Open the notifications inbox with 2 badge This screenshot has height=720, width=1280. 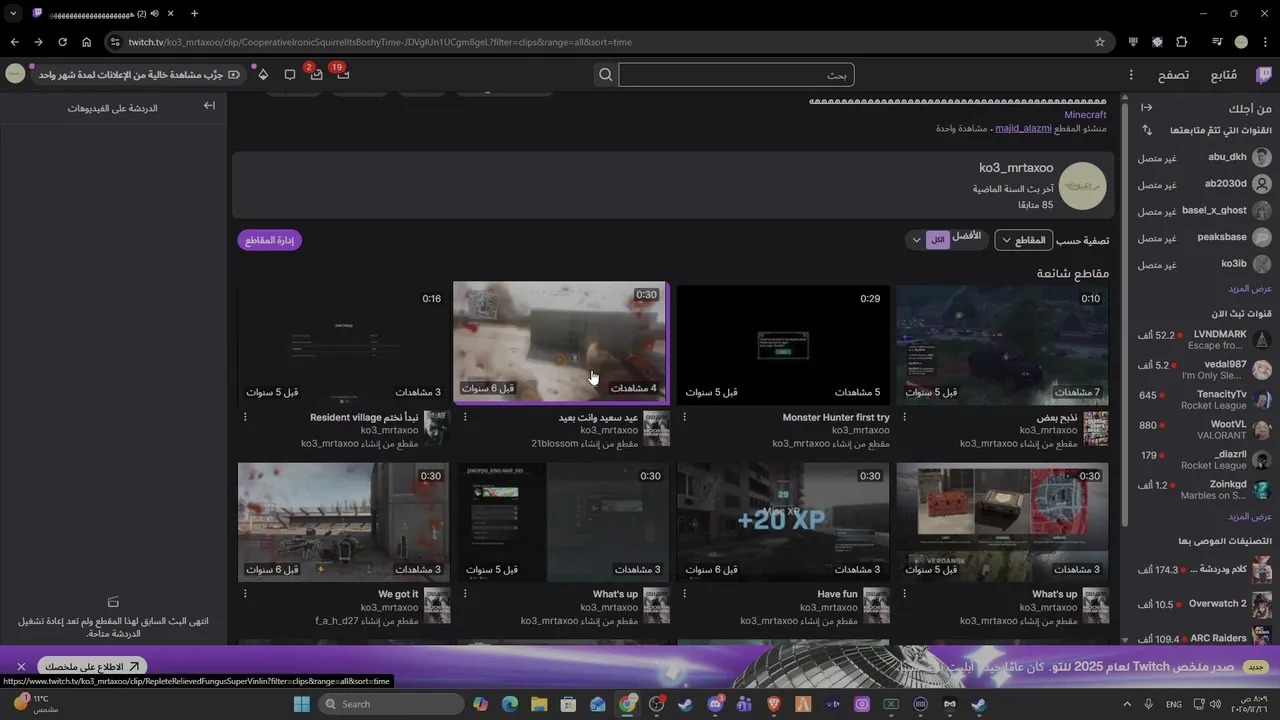point(316,75)
